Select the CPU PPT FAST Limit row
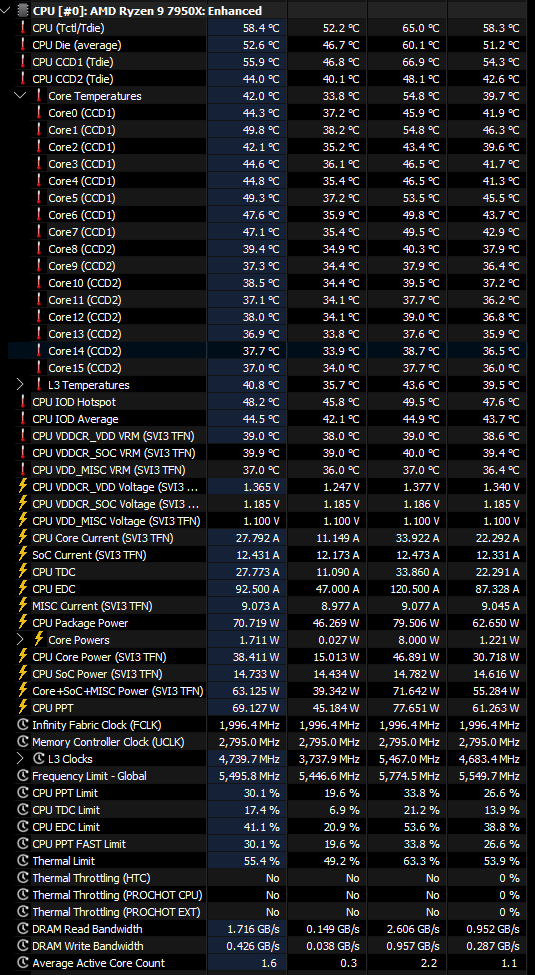This screenshot has height=975, width=535. point(268,844)
